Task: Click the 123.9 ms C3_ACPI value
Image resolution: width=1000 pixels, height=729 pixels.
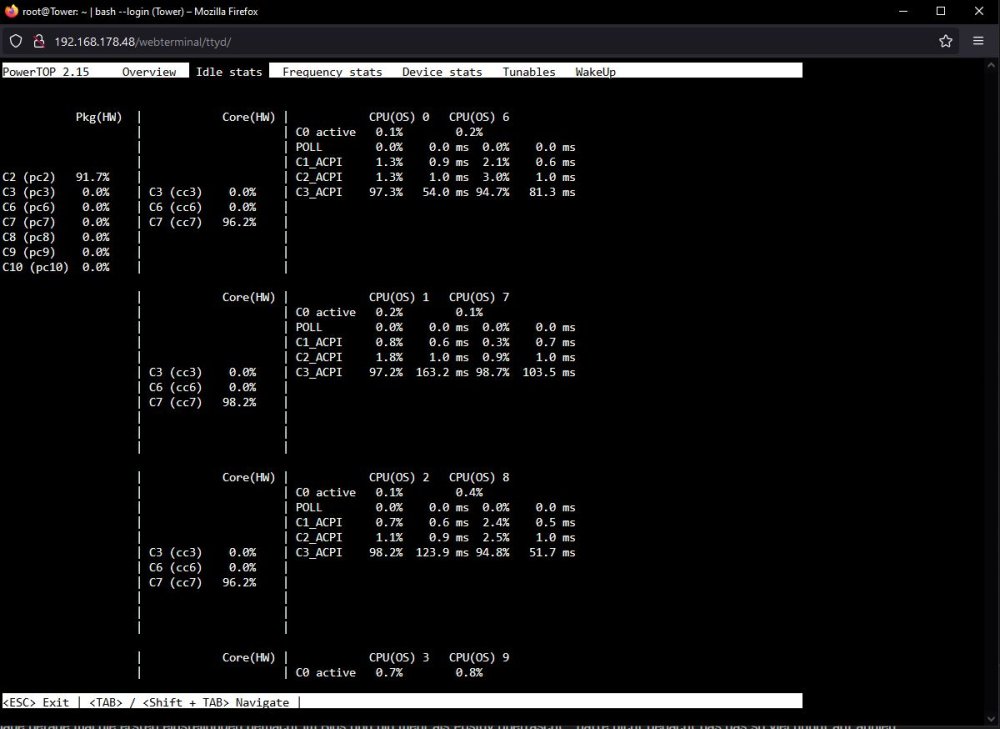Action: click(x=442, y=553)
